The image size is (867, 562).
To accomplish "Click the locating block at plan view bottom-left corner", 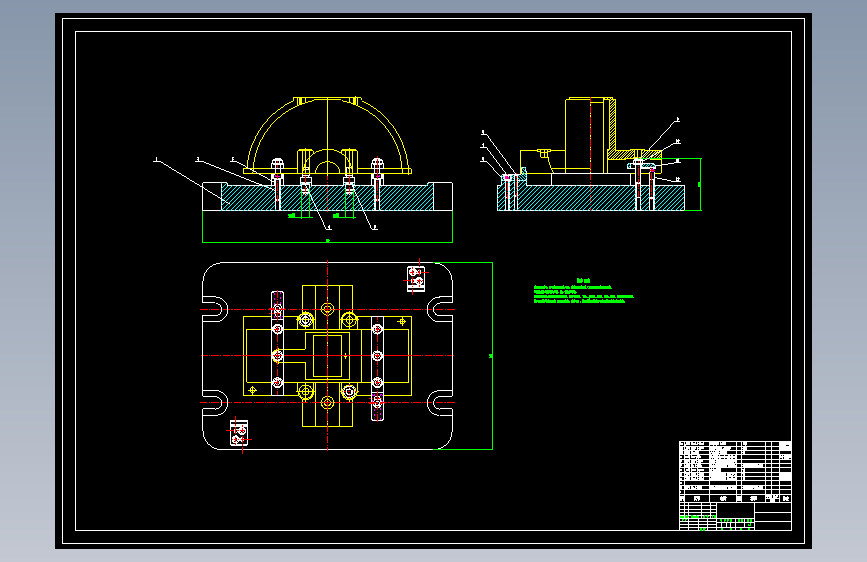I will click(x=239, y=433).
